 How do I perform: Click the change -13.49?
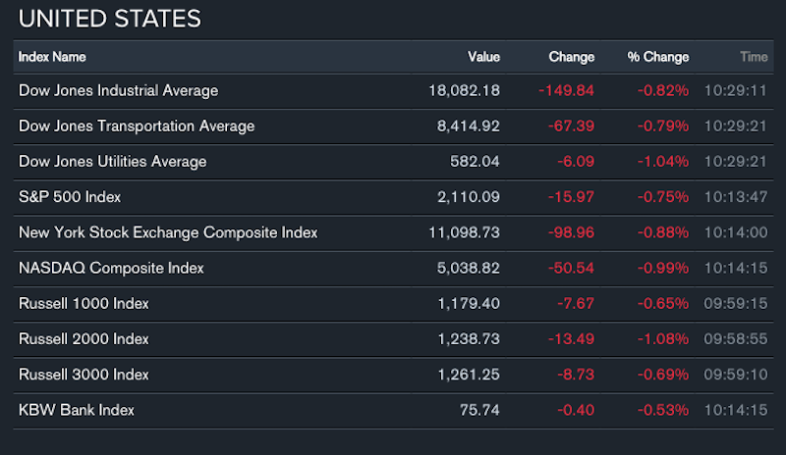[x=571, y=339]
